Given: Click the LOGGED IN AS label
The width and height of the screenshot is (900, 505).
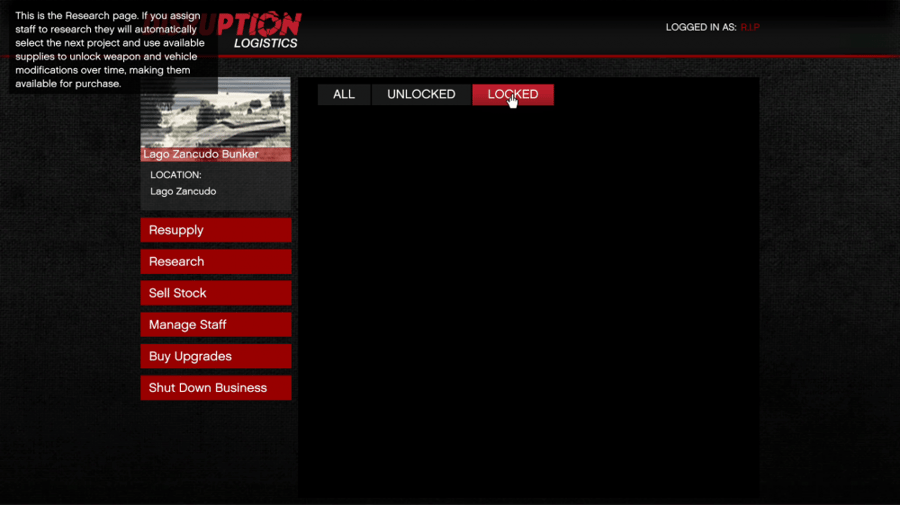Looking at the screenshot, I should point(701,28).
